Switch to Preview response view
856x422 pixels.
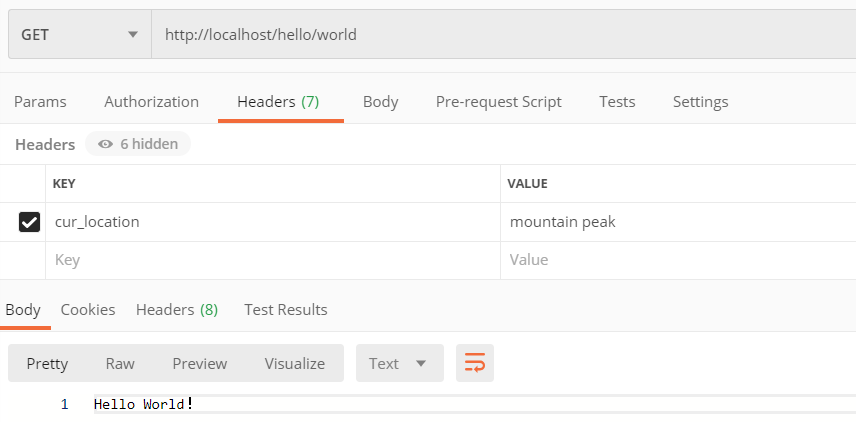click(200, 363)
